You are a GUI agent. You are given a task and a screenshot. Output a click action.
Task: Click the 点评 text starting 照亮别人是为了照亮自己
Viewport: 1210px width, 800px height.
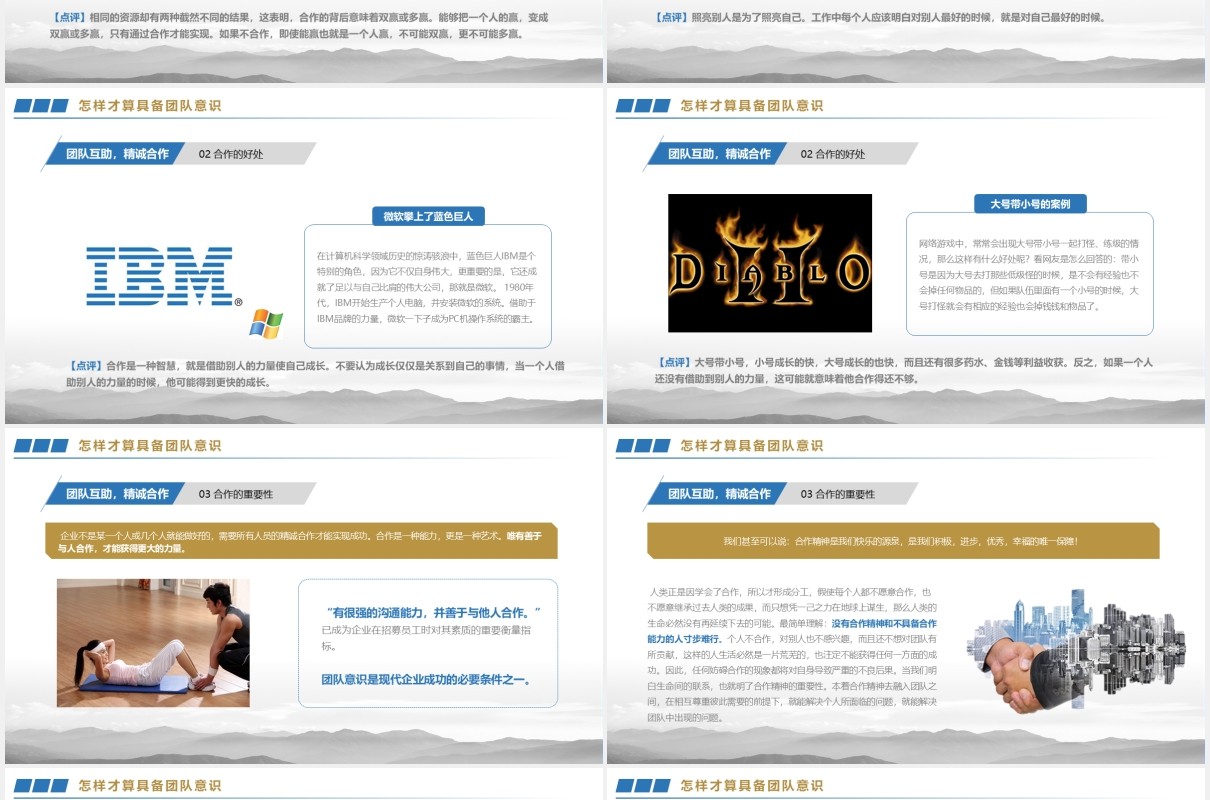coord(880,17)
